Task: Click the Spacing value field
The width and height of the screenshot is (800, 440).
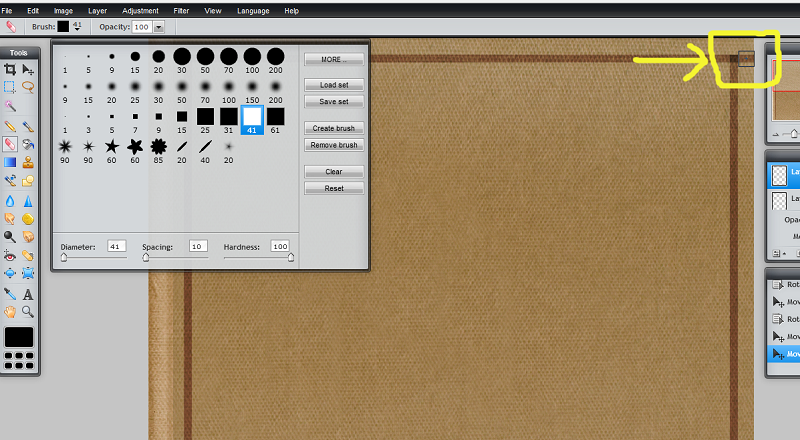Action: pyautogui.click(x=198, y=246)
